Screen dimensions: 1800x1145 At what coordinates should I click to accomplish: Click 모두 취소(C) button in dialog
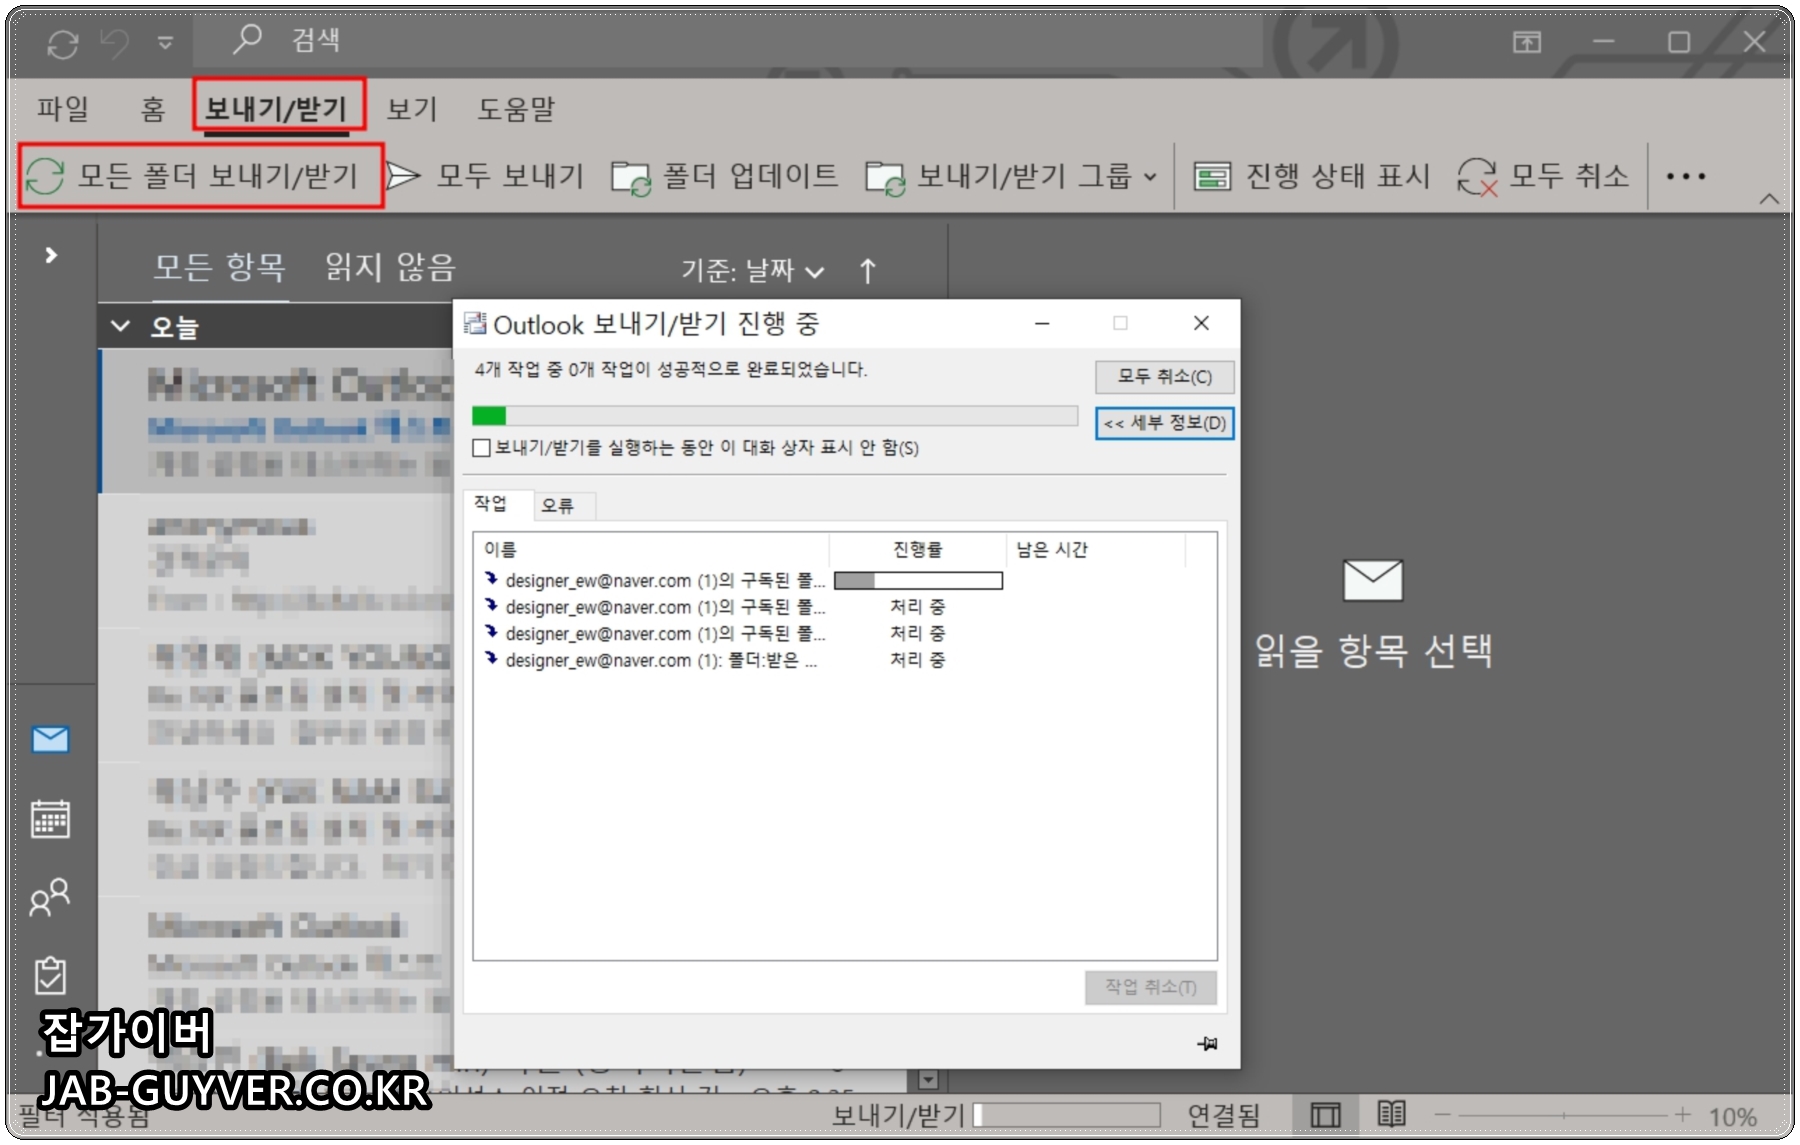click(x=1165, y=376)
